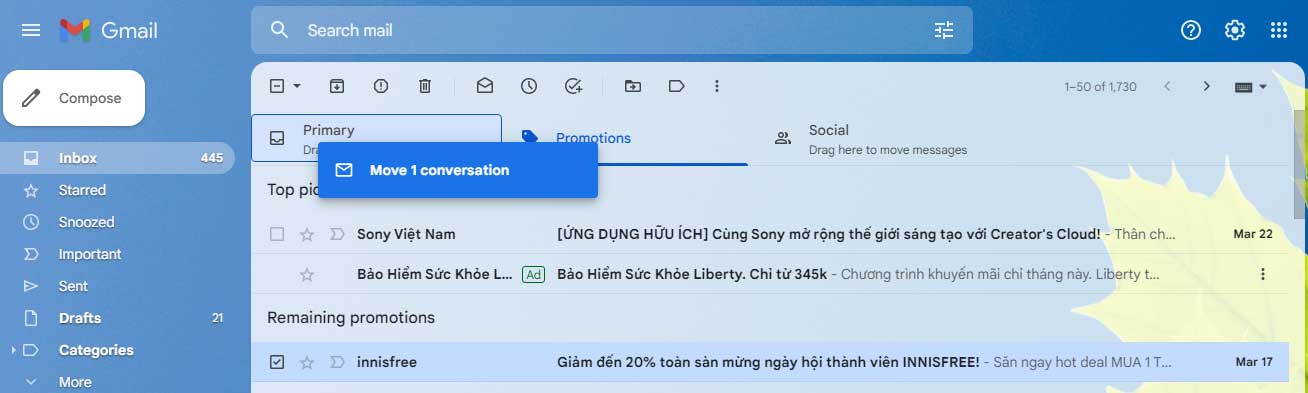Click the Labels icon in toolbar
The width and height of the screenshot is (1308, 393).
tap(677, 86)
